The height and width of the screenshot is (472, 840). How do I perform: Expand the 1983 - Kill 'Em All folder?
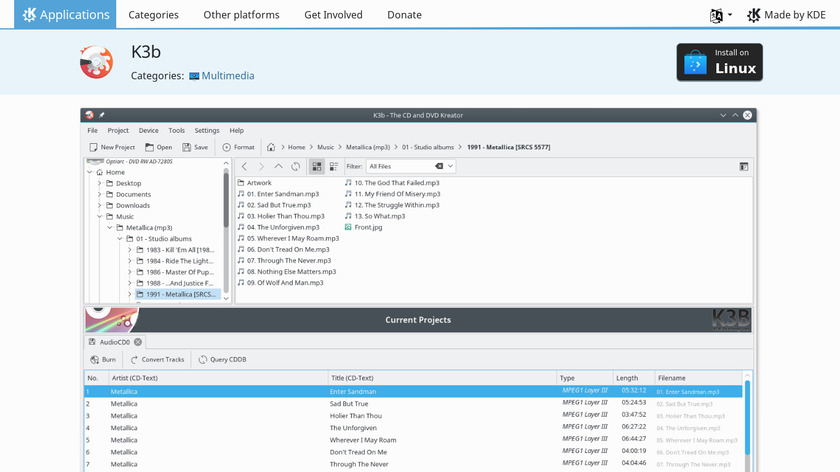pos(130,250)
